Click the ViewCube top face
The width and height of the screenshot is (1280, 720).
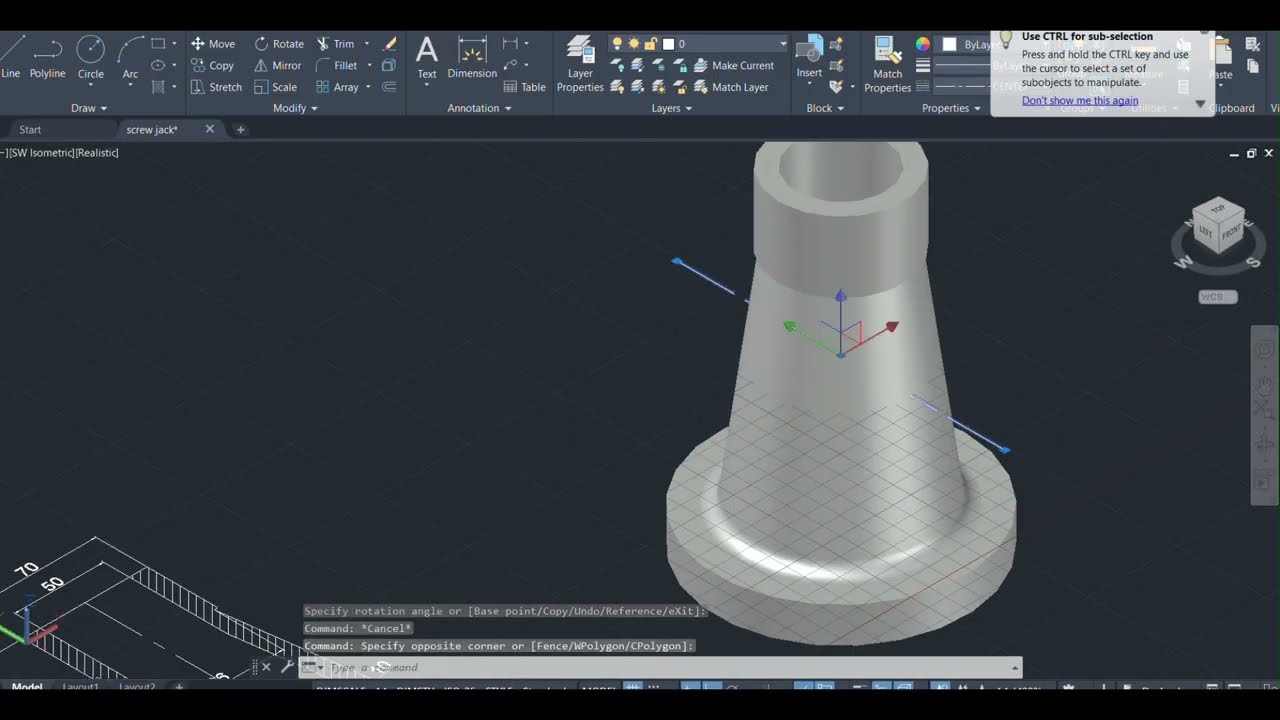(x=1219, y=210)
